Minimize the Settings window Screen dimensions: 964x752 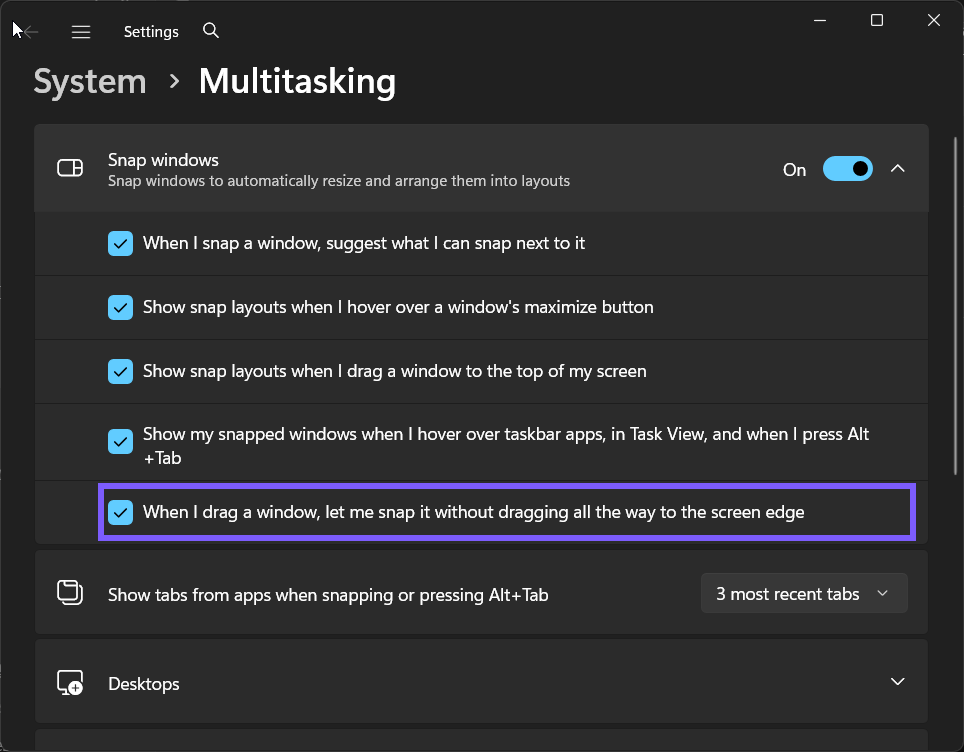pyautogui.click(x=820, y=20)
